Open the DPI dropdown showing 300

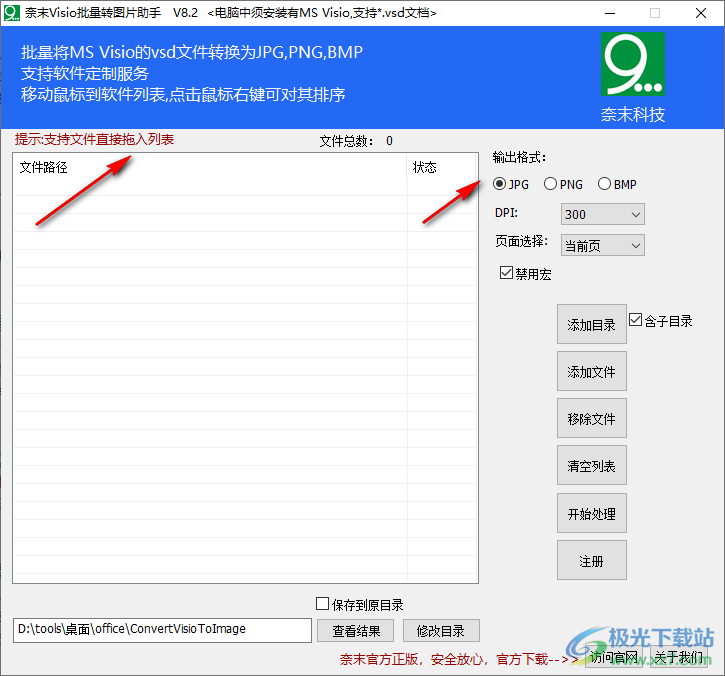coord(602,214)
